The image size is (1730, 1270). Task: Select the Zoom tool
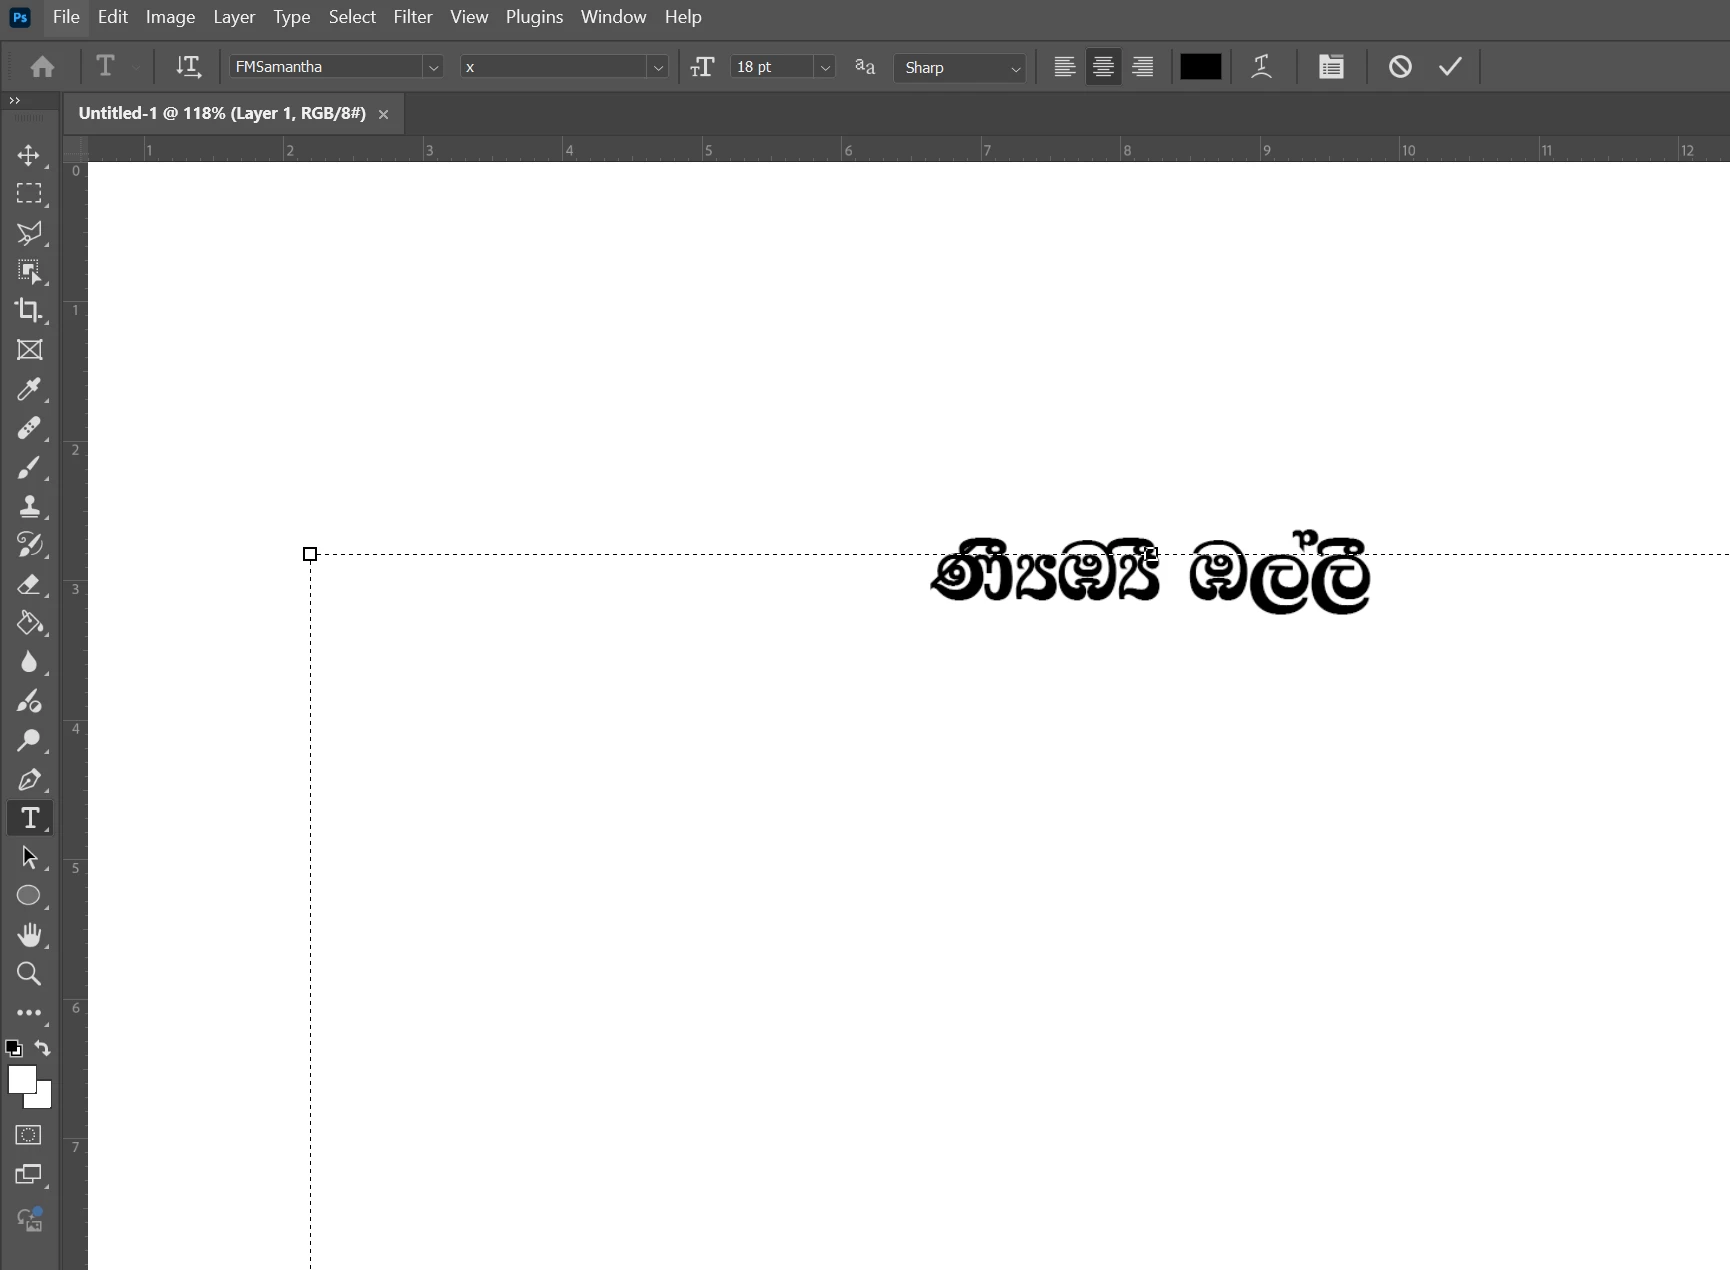click(29, 974)
